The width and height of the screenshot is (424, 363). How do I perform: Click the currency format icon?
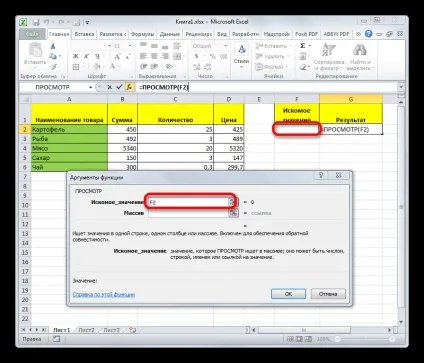pyautogui.click(x=197, y=56)
